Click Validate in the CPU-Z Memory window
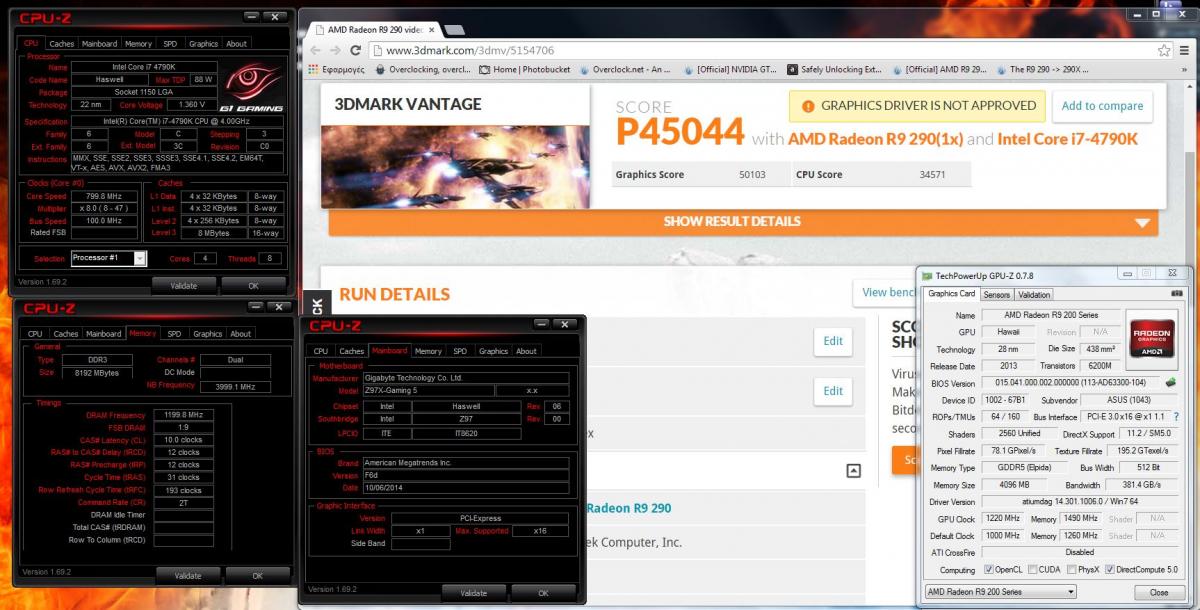This screenshot has width=1200, height=610. tap(188, 576)
